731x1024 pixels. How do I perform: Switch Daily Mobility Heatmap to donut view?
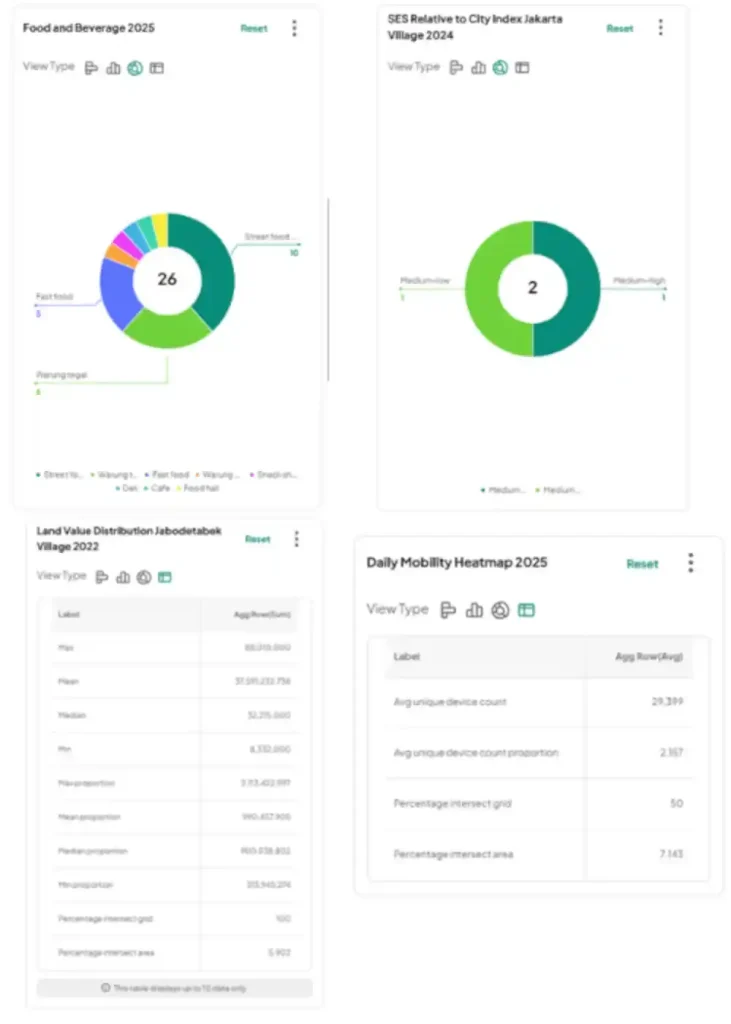(500, 610)
